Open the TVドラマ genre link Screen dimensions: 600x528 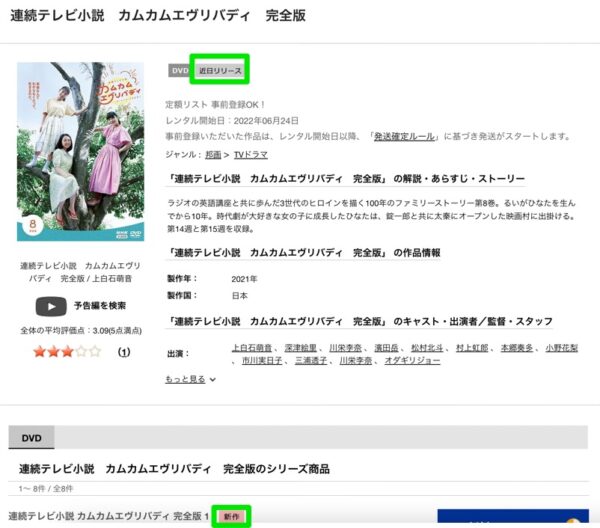pos(251,155)
